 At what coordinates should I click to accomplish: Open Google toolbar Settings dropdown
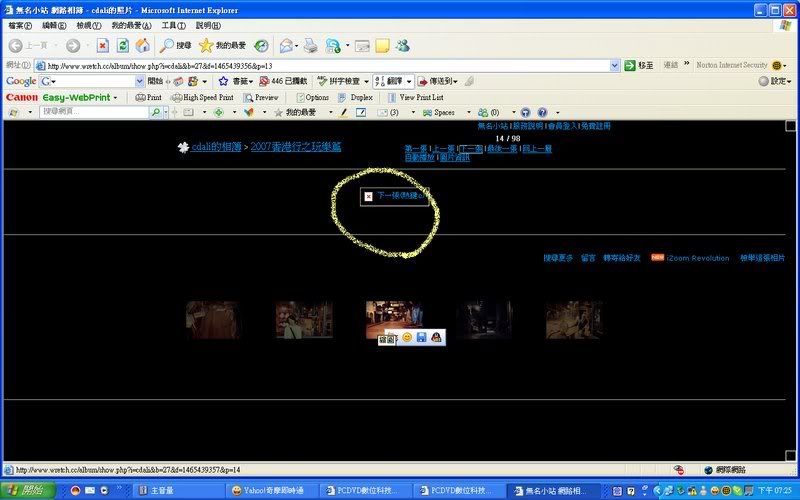click(x=774, y=81)
